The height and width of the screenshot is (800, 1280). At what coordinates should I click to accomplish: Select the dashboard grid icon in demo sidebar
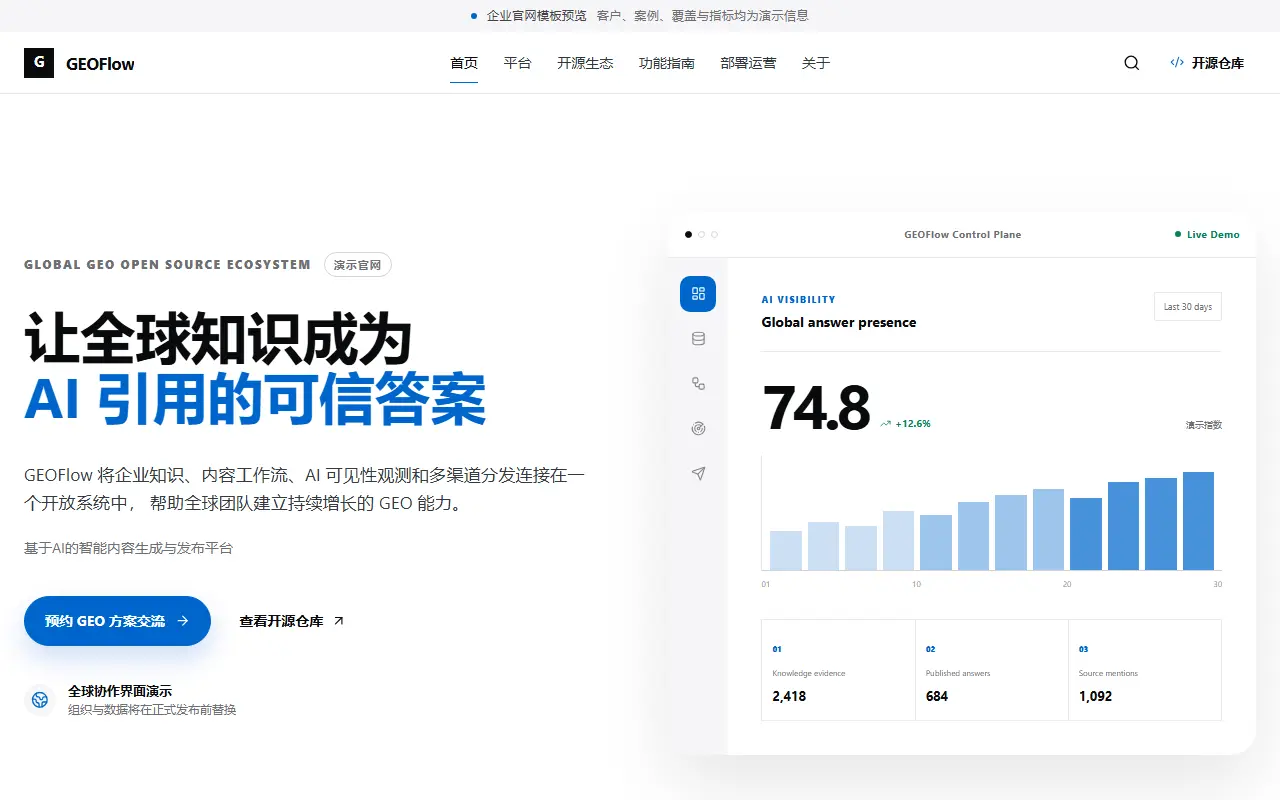(x=698, y=293)
